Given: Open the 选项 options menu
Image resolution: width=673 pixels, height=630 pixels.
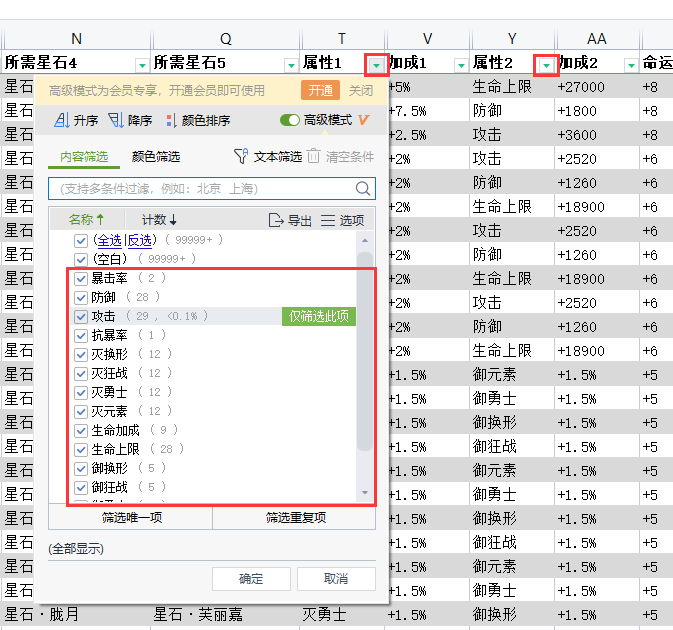Looking at the screenshot, I should pyautogui.click(x=343, y=220).
